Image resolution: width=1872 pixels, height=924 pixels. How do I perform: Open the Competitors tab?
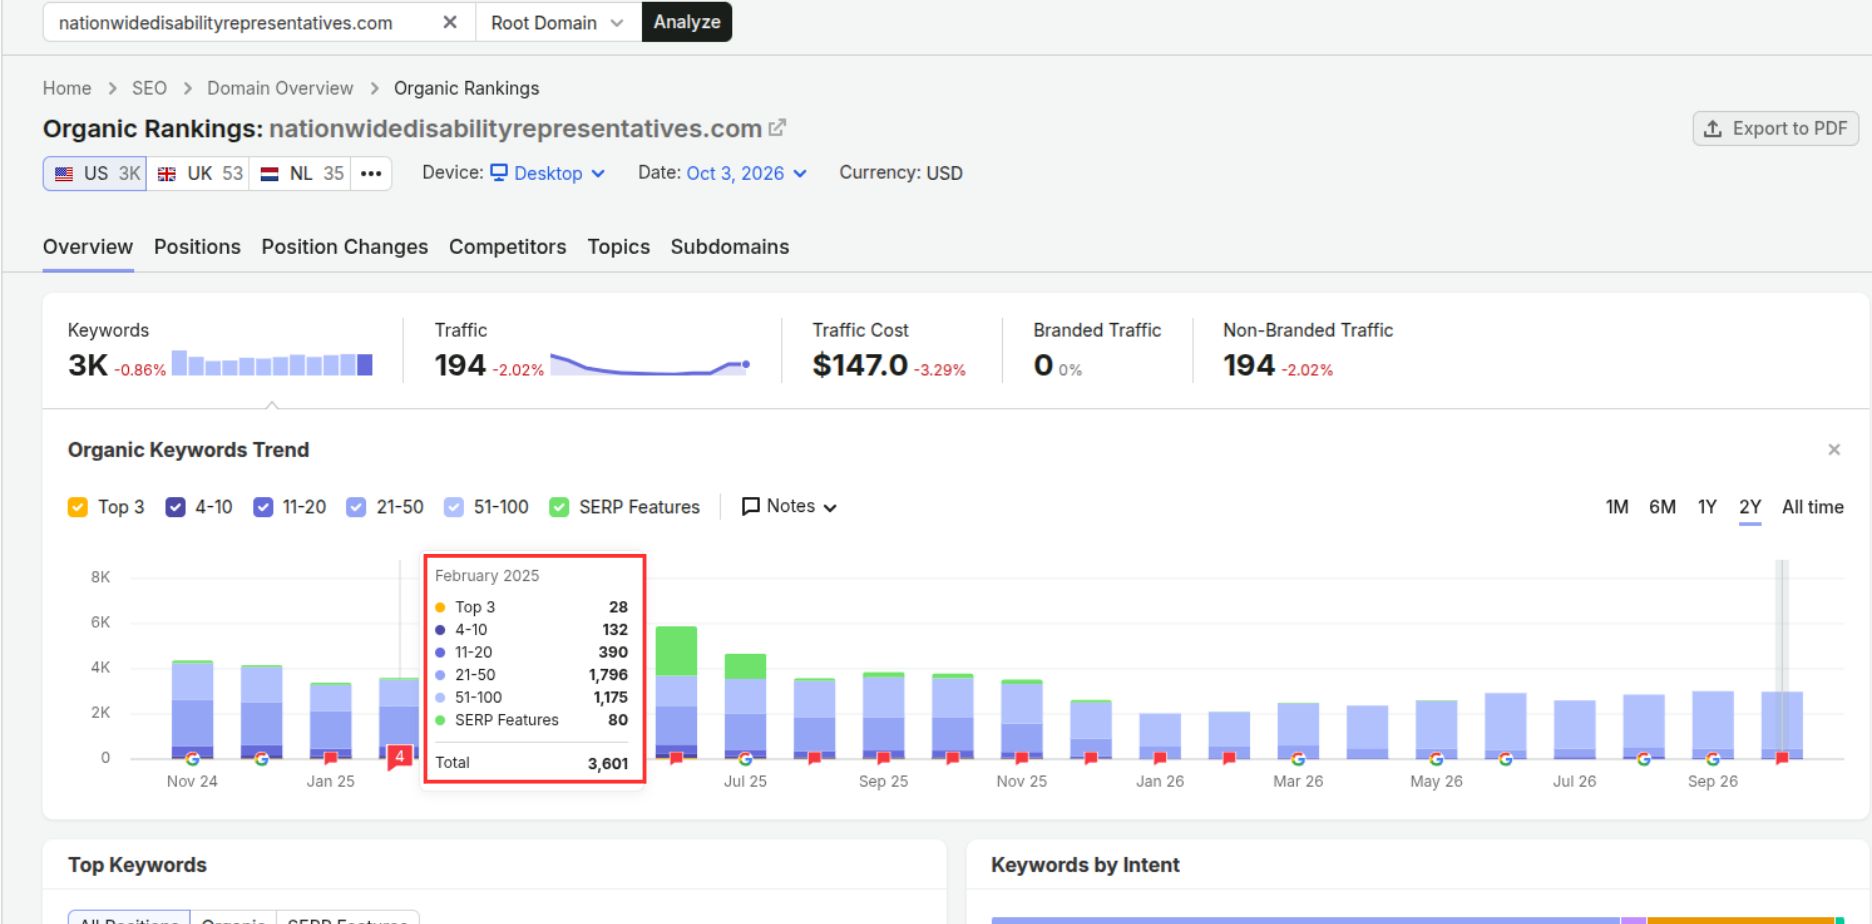(x=507, y=247)
